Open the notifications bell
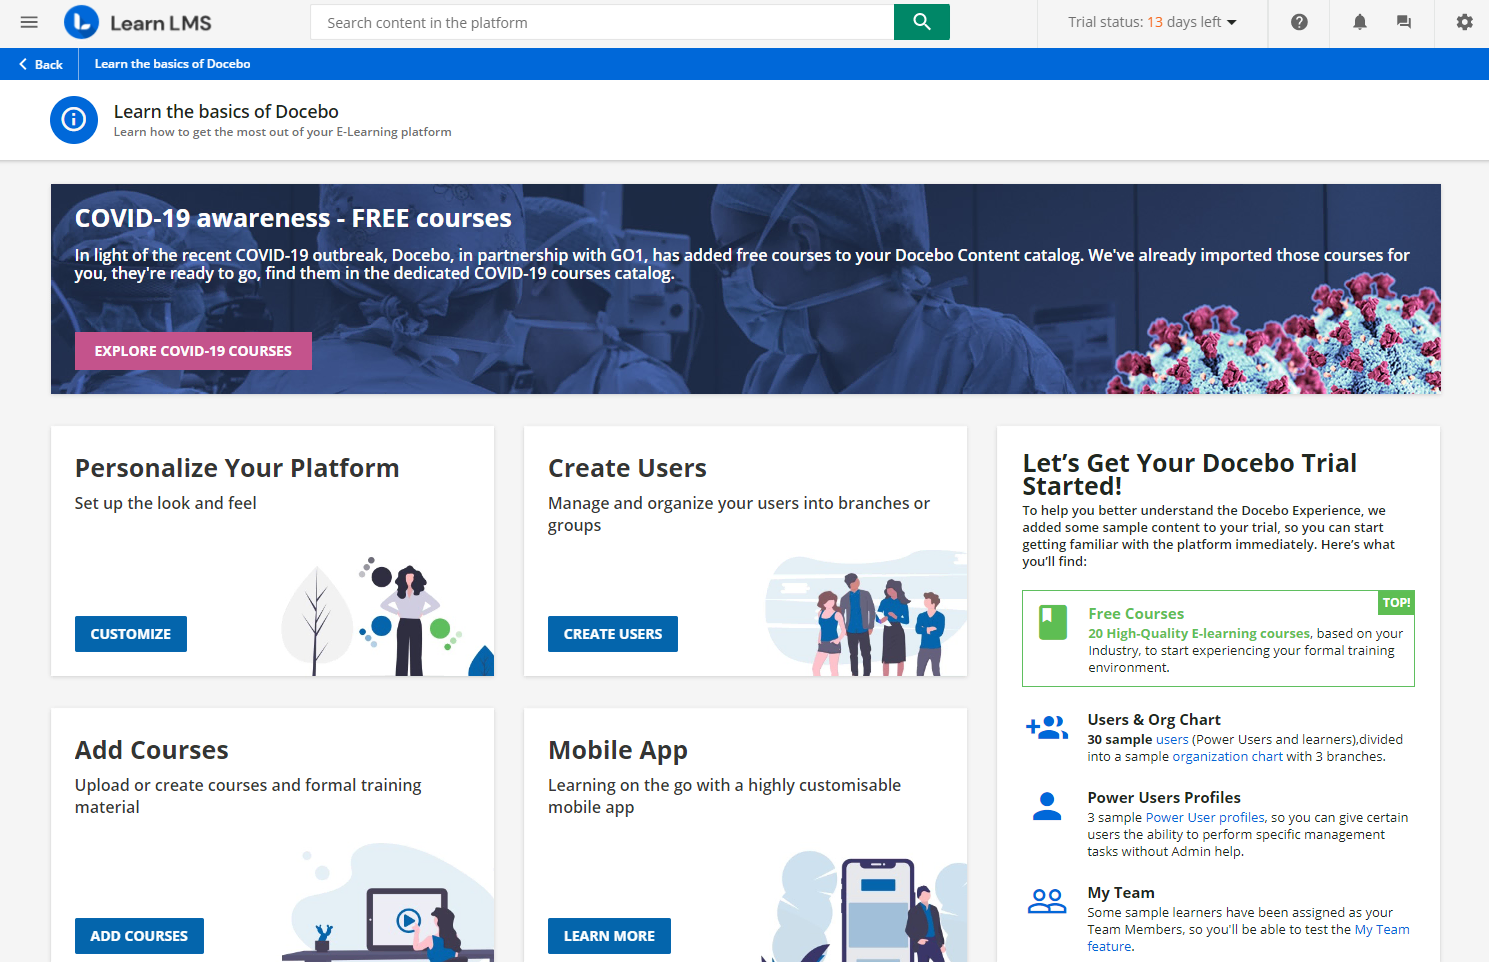This screenshot has height=962, width=1489. [x=1360, y=22]
